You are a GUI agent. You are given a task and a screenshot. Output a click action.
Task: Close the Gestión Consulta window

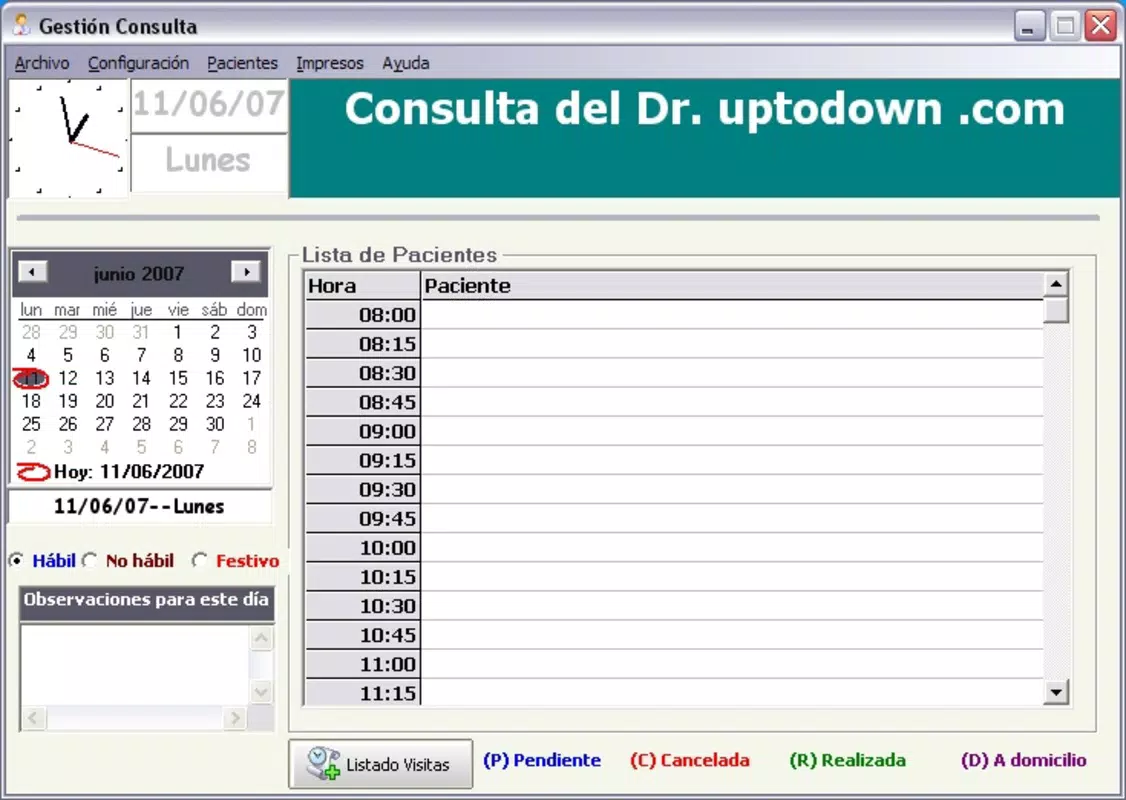click(x=1100, y=26)
